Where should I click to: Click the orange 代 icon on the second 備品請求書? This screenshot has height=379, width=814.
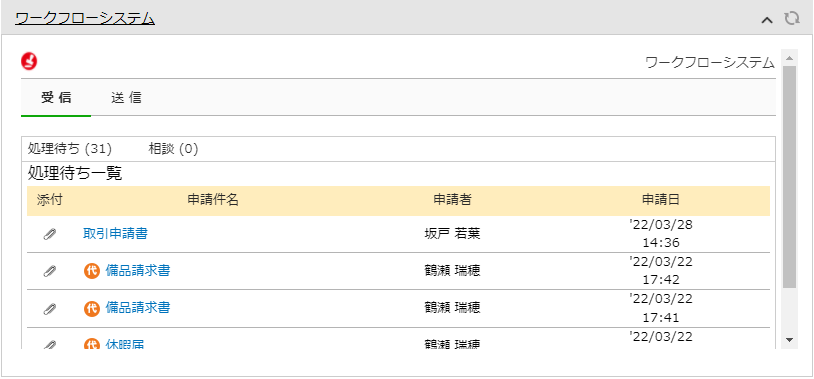tap(91, 308)
